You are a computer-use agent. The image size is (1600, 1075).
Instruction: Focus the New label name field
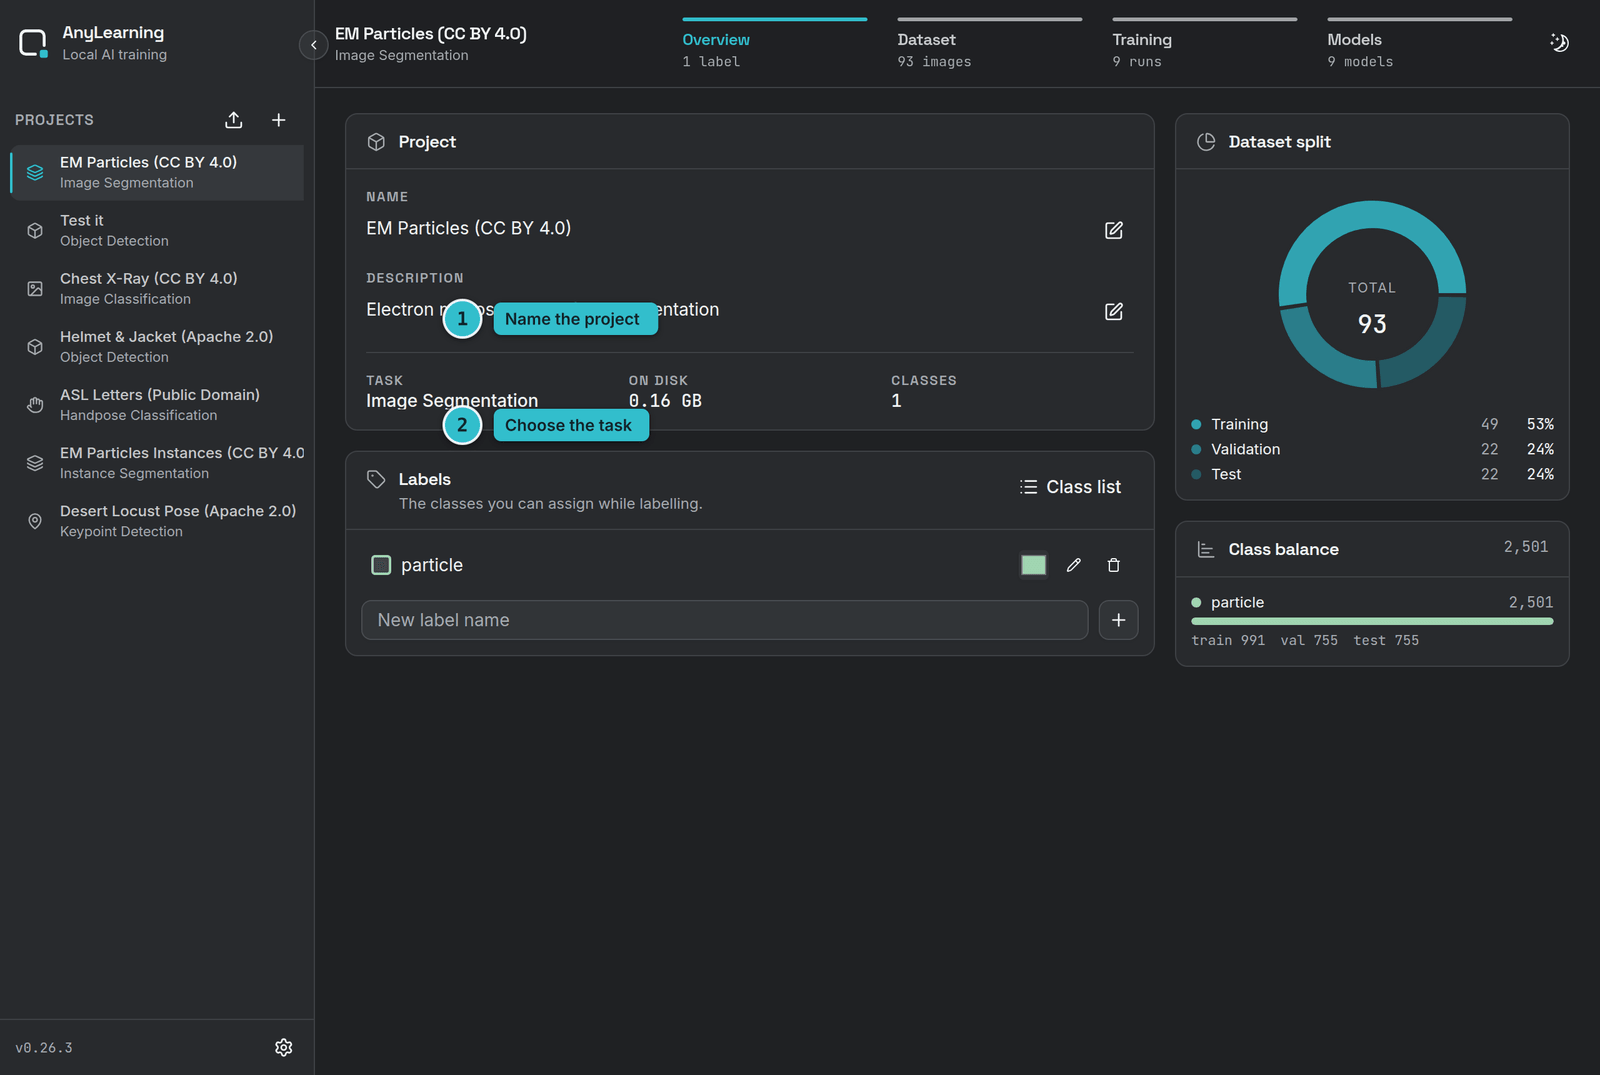724,620
